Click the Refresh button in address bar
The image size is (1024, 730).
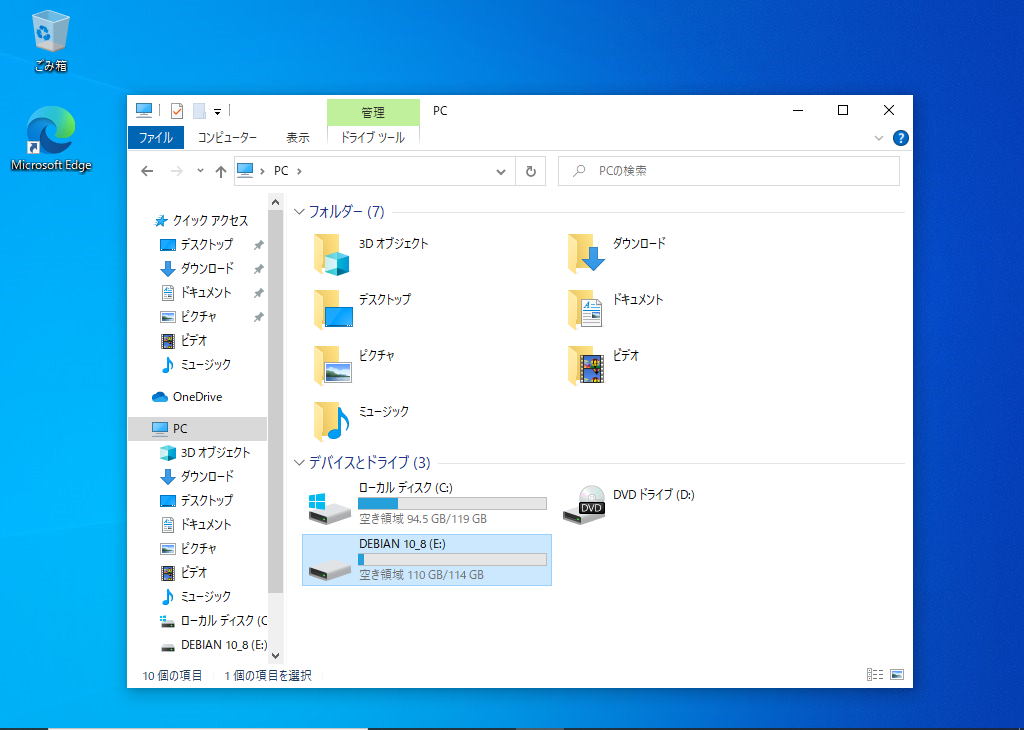(531, 171)
